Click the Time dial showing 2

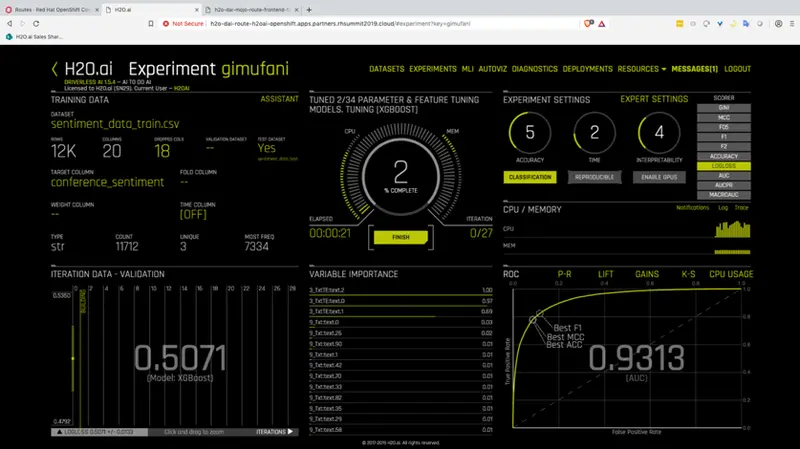point(594,133)
